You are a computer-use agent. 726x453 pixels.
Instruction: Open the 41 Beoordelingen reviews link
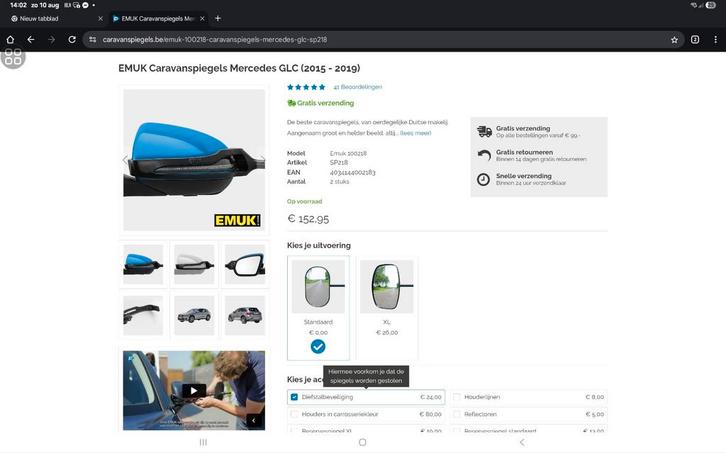[357, 87]
